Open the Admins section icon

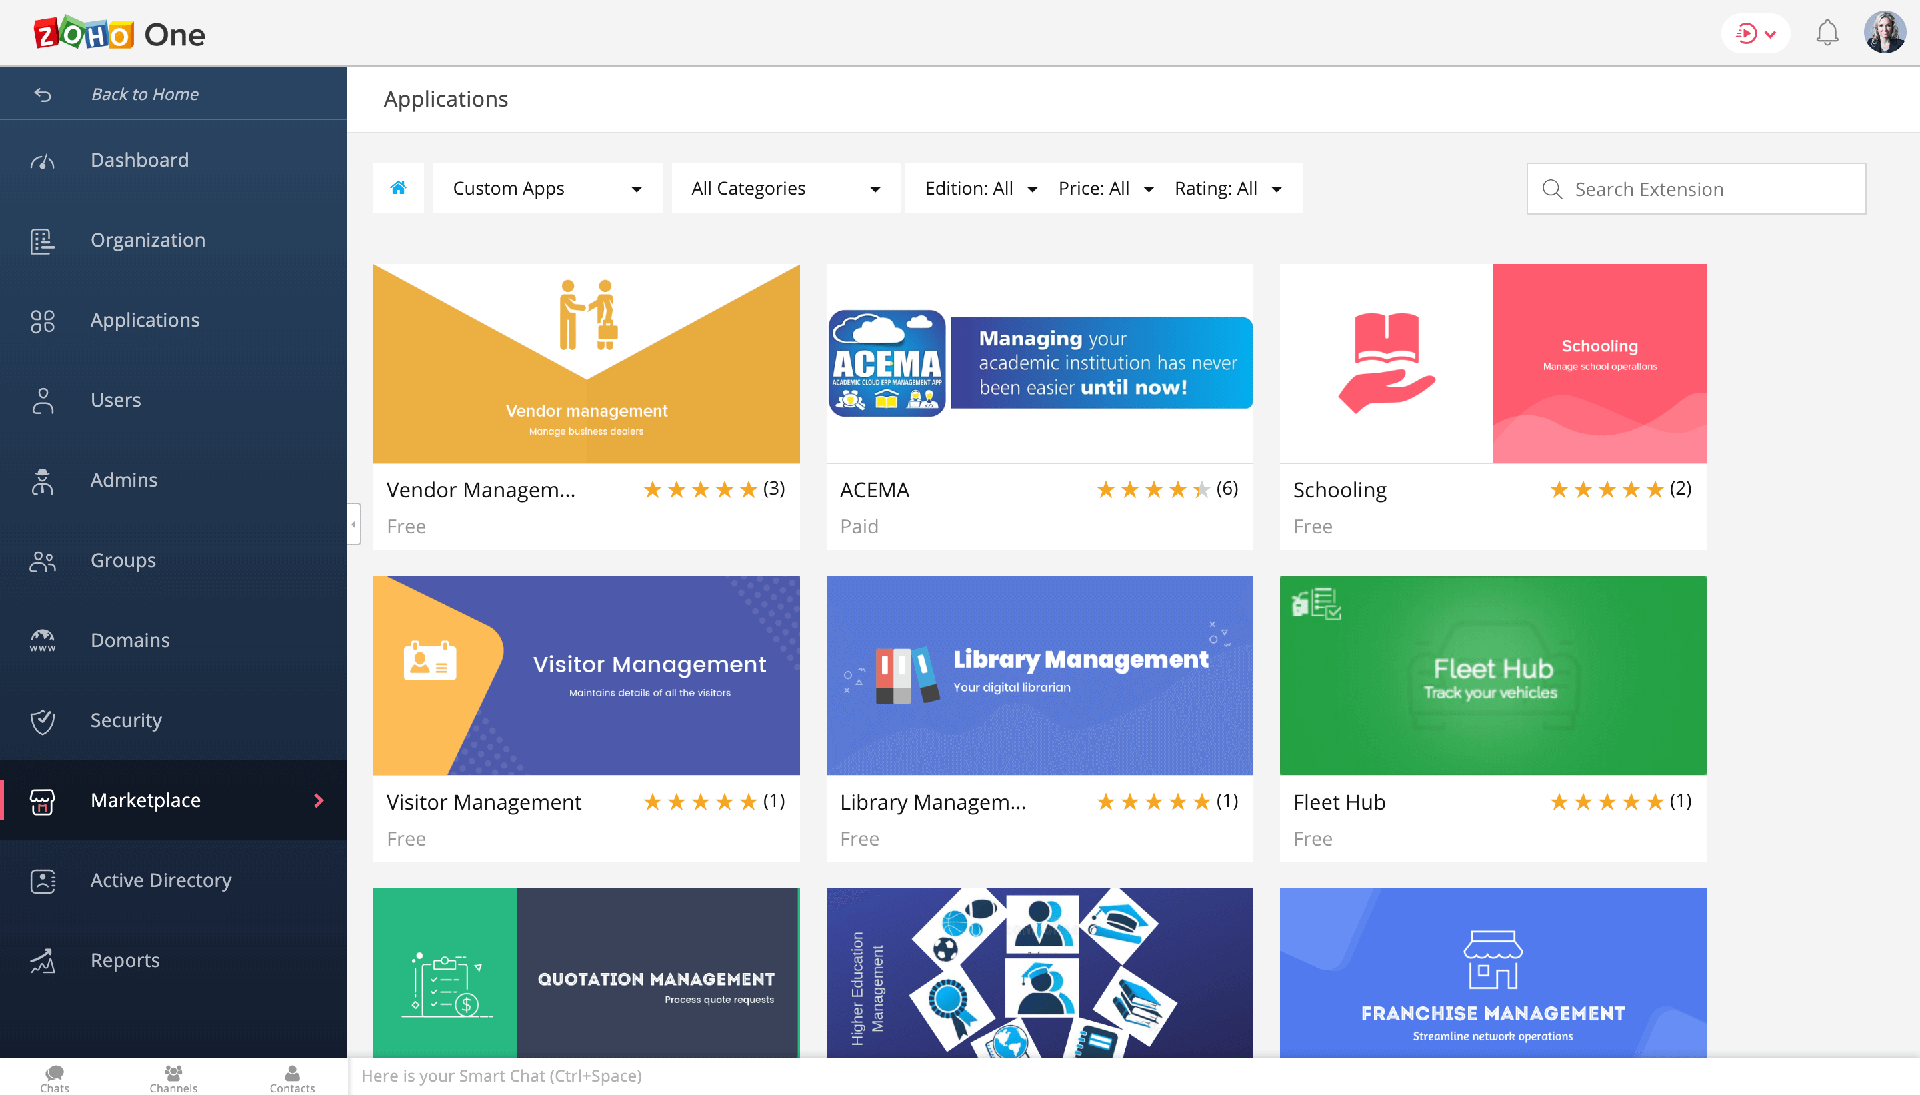[x=43, y=480]
